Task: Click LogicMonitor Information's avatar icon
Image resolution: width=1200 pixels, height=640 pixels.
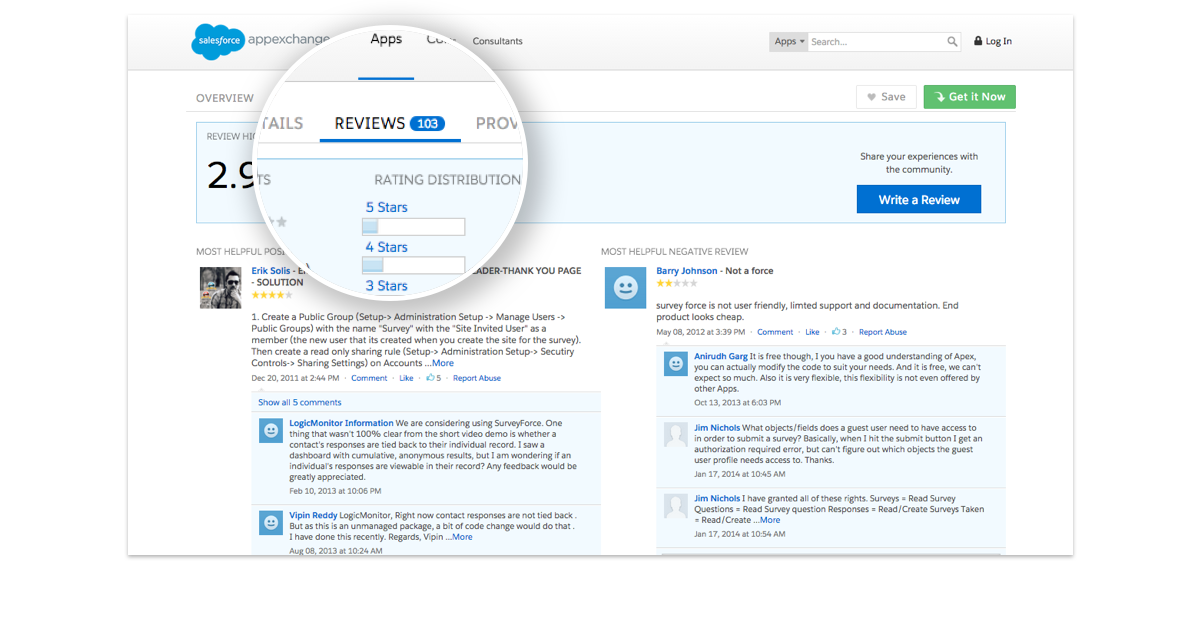Action: pyautogui.click(x=270, y=430)
